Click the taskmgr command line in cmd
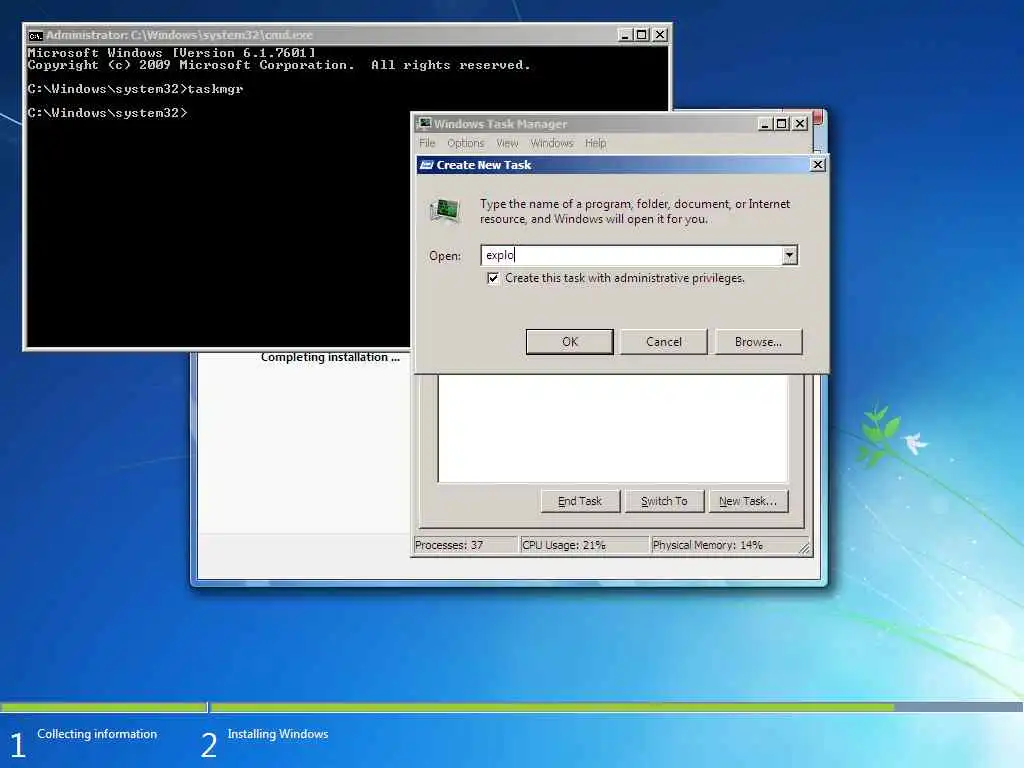This screenshot has width=1024, height=768. click(x=135, y=89)
